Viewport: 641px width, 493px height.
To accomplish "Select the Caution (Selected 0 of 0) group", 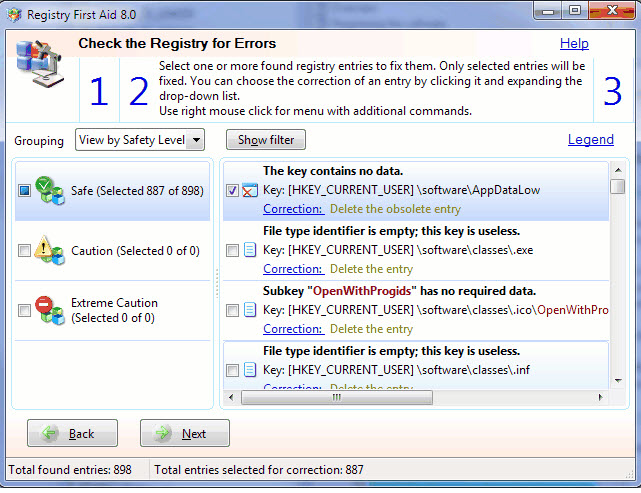I will pyautogui.click(x=112, y=251).
